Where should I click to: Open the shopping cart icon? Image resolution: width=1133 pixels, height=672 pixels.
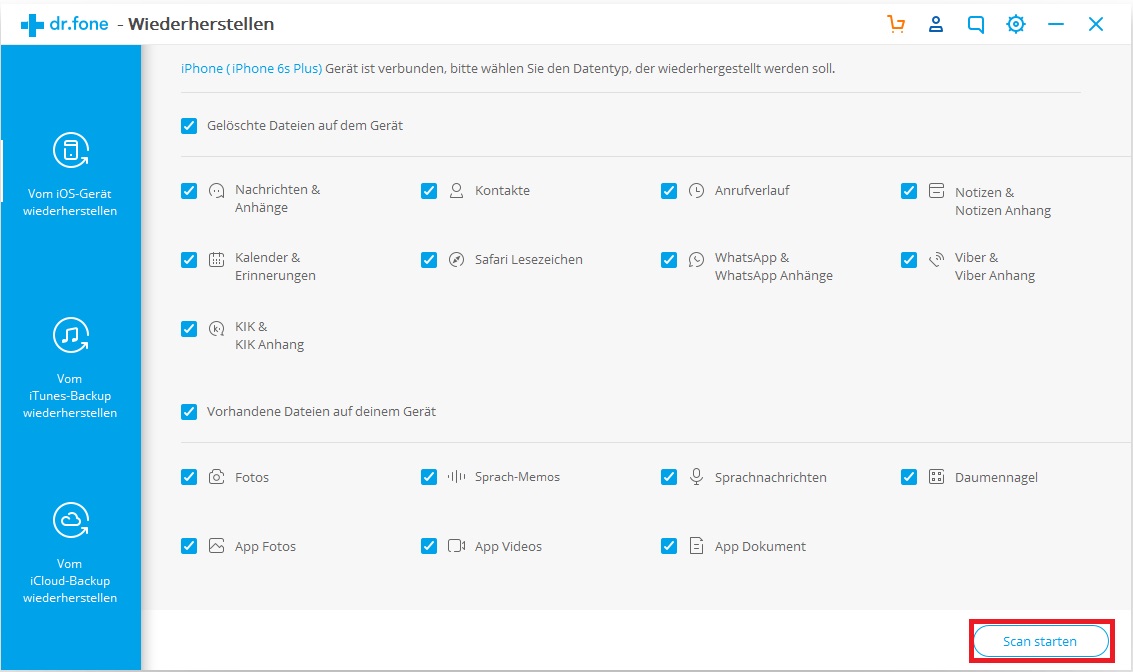(896, 24)
